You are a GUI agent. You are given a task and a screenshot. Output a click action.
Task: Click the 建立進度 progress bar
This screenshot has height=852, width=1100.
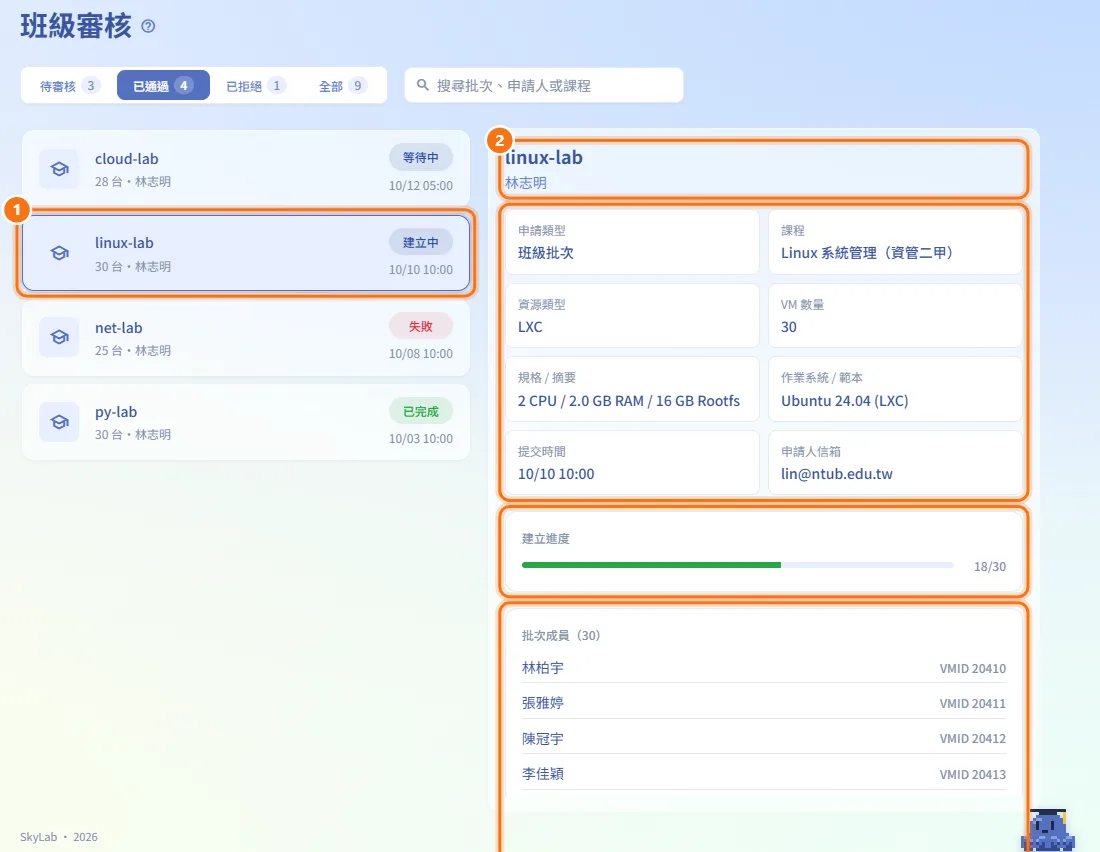pyautogui.click(x=737, y=565)
